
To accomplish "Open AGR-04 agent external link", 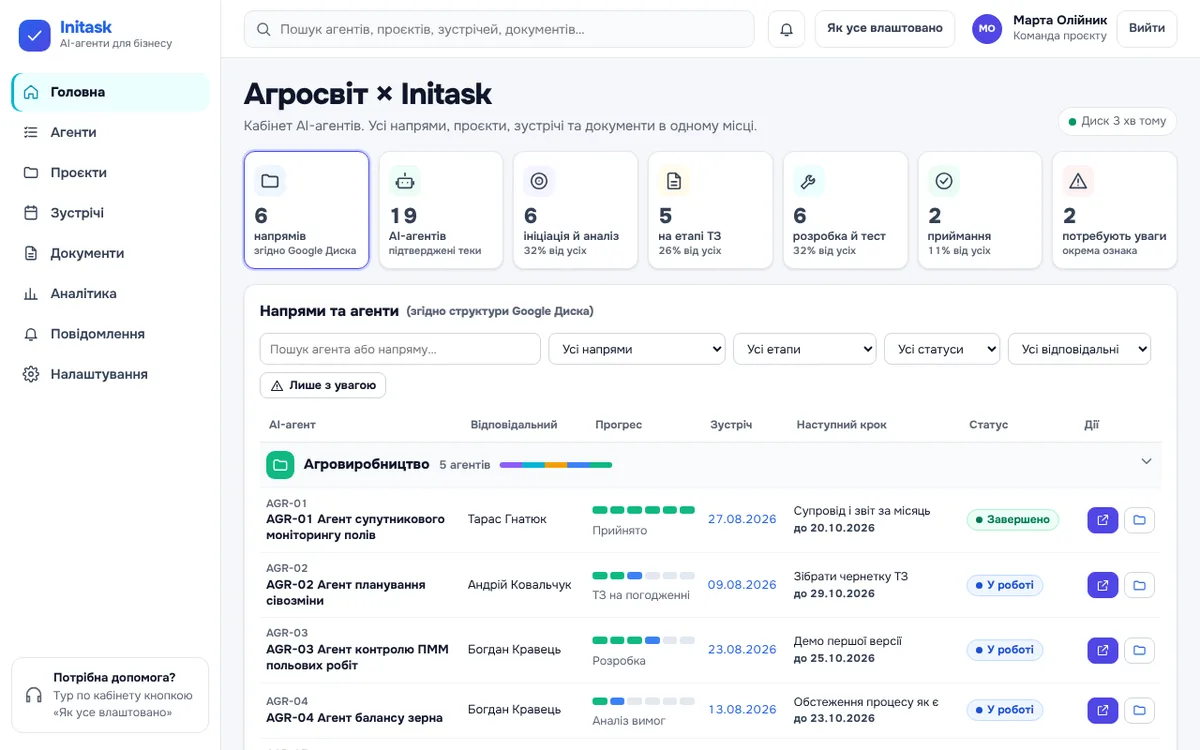I will [x=1103, y=710].
